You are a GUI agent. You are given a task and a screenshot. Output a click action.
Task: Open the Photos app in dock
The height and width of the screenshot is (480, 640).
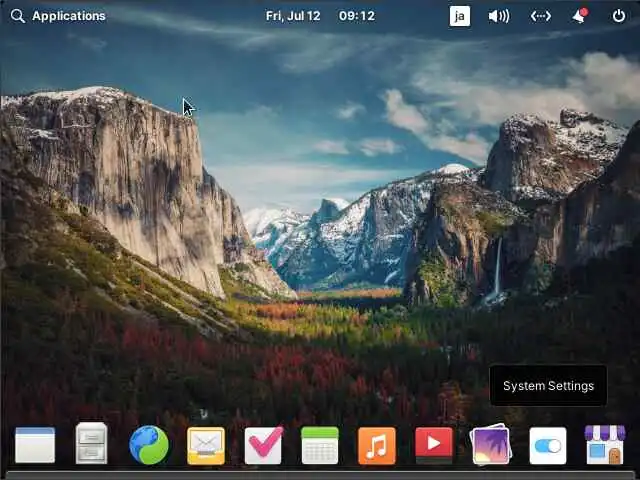pyautogui.click(x=491, y=444)
